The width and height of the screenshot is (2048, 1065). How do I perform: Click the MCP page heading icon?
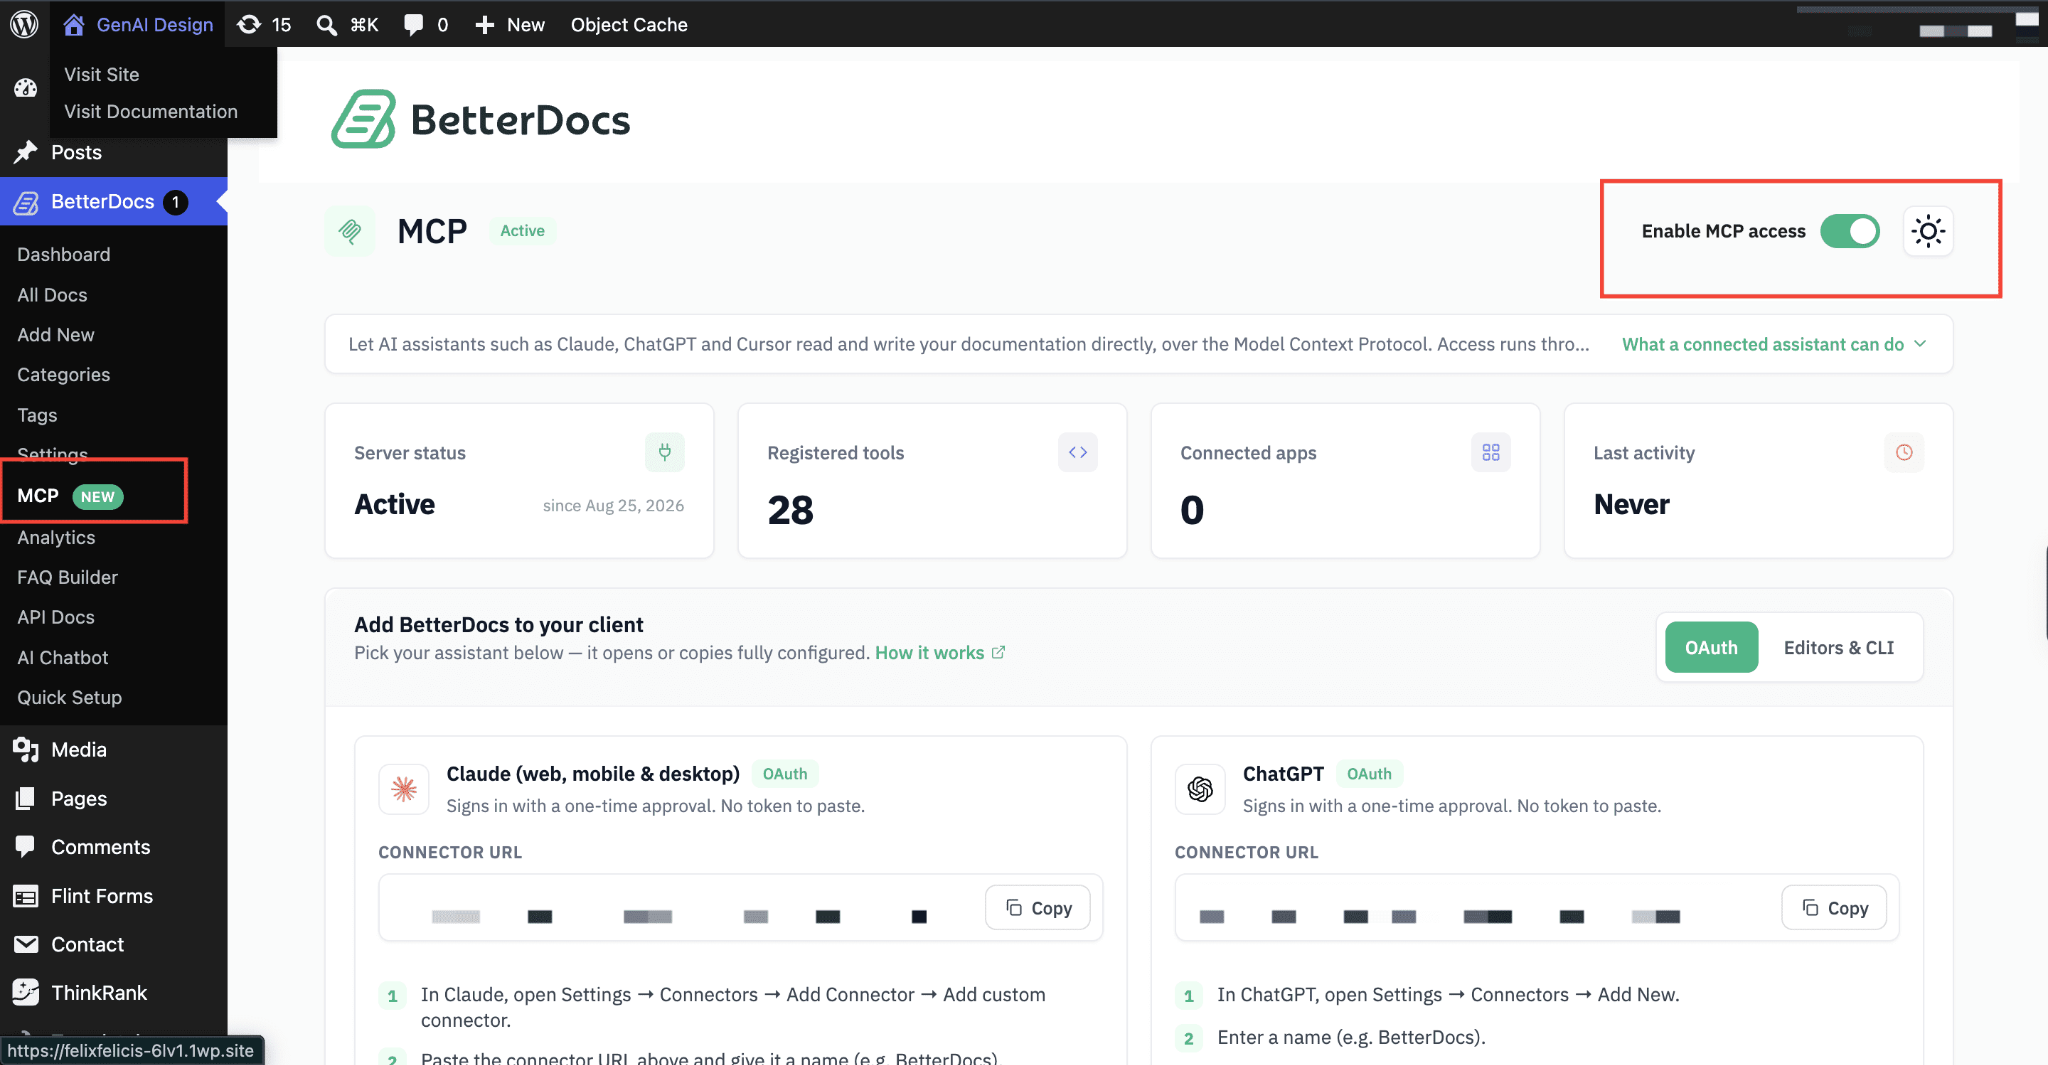click(350, 231)
